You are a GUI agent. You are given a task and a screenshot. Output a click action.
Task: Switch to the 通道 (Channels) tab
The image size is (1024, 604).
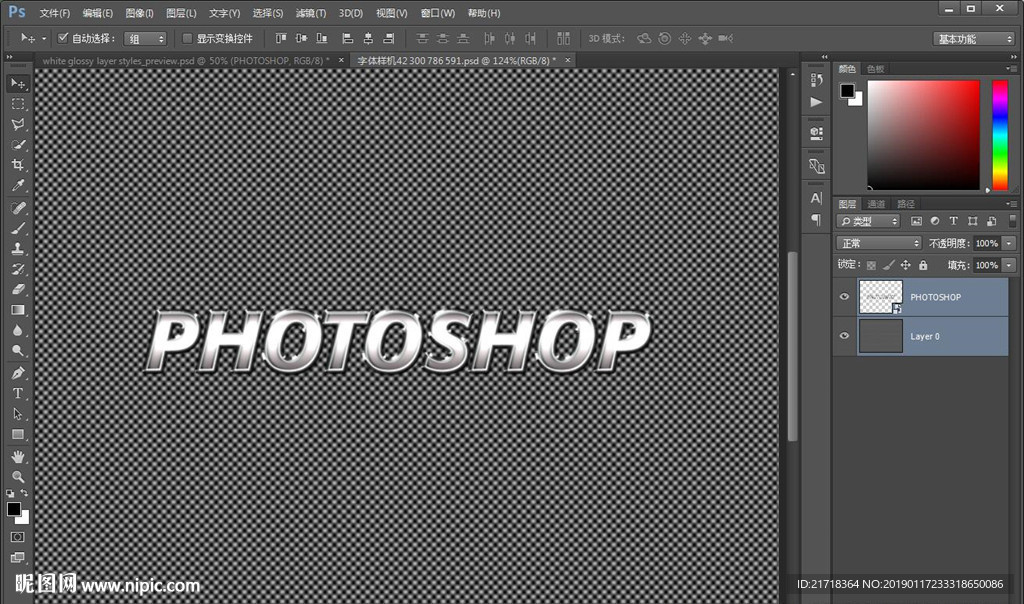(876, 204)
